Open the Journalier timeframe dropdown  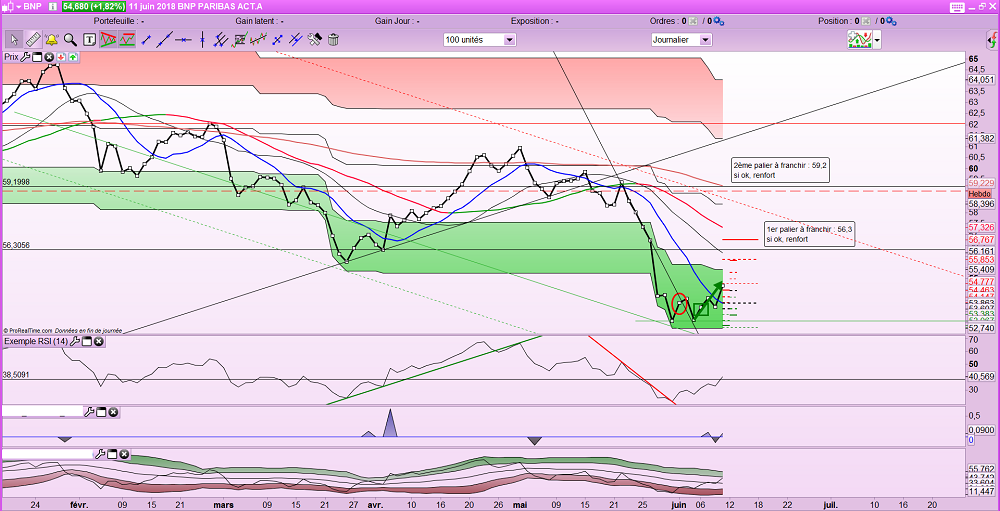click(681, 40)
